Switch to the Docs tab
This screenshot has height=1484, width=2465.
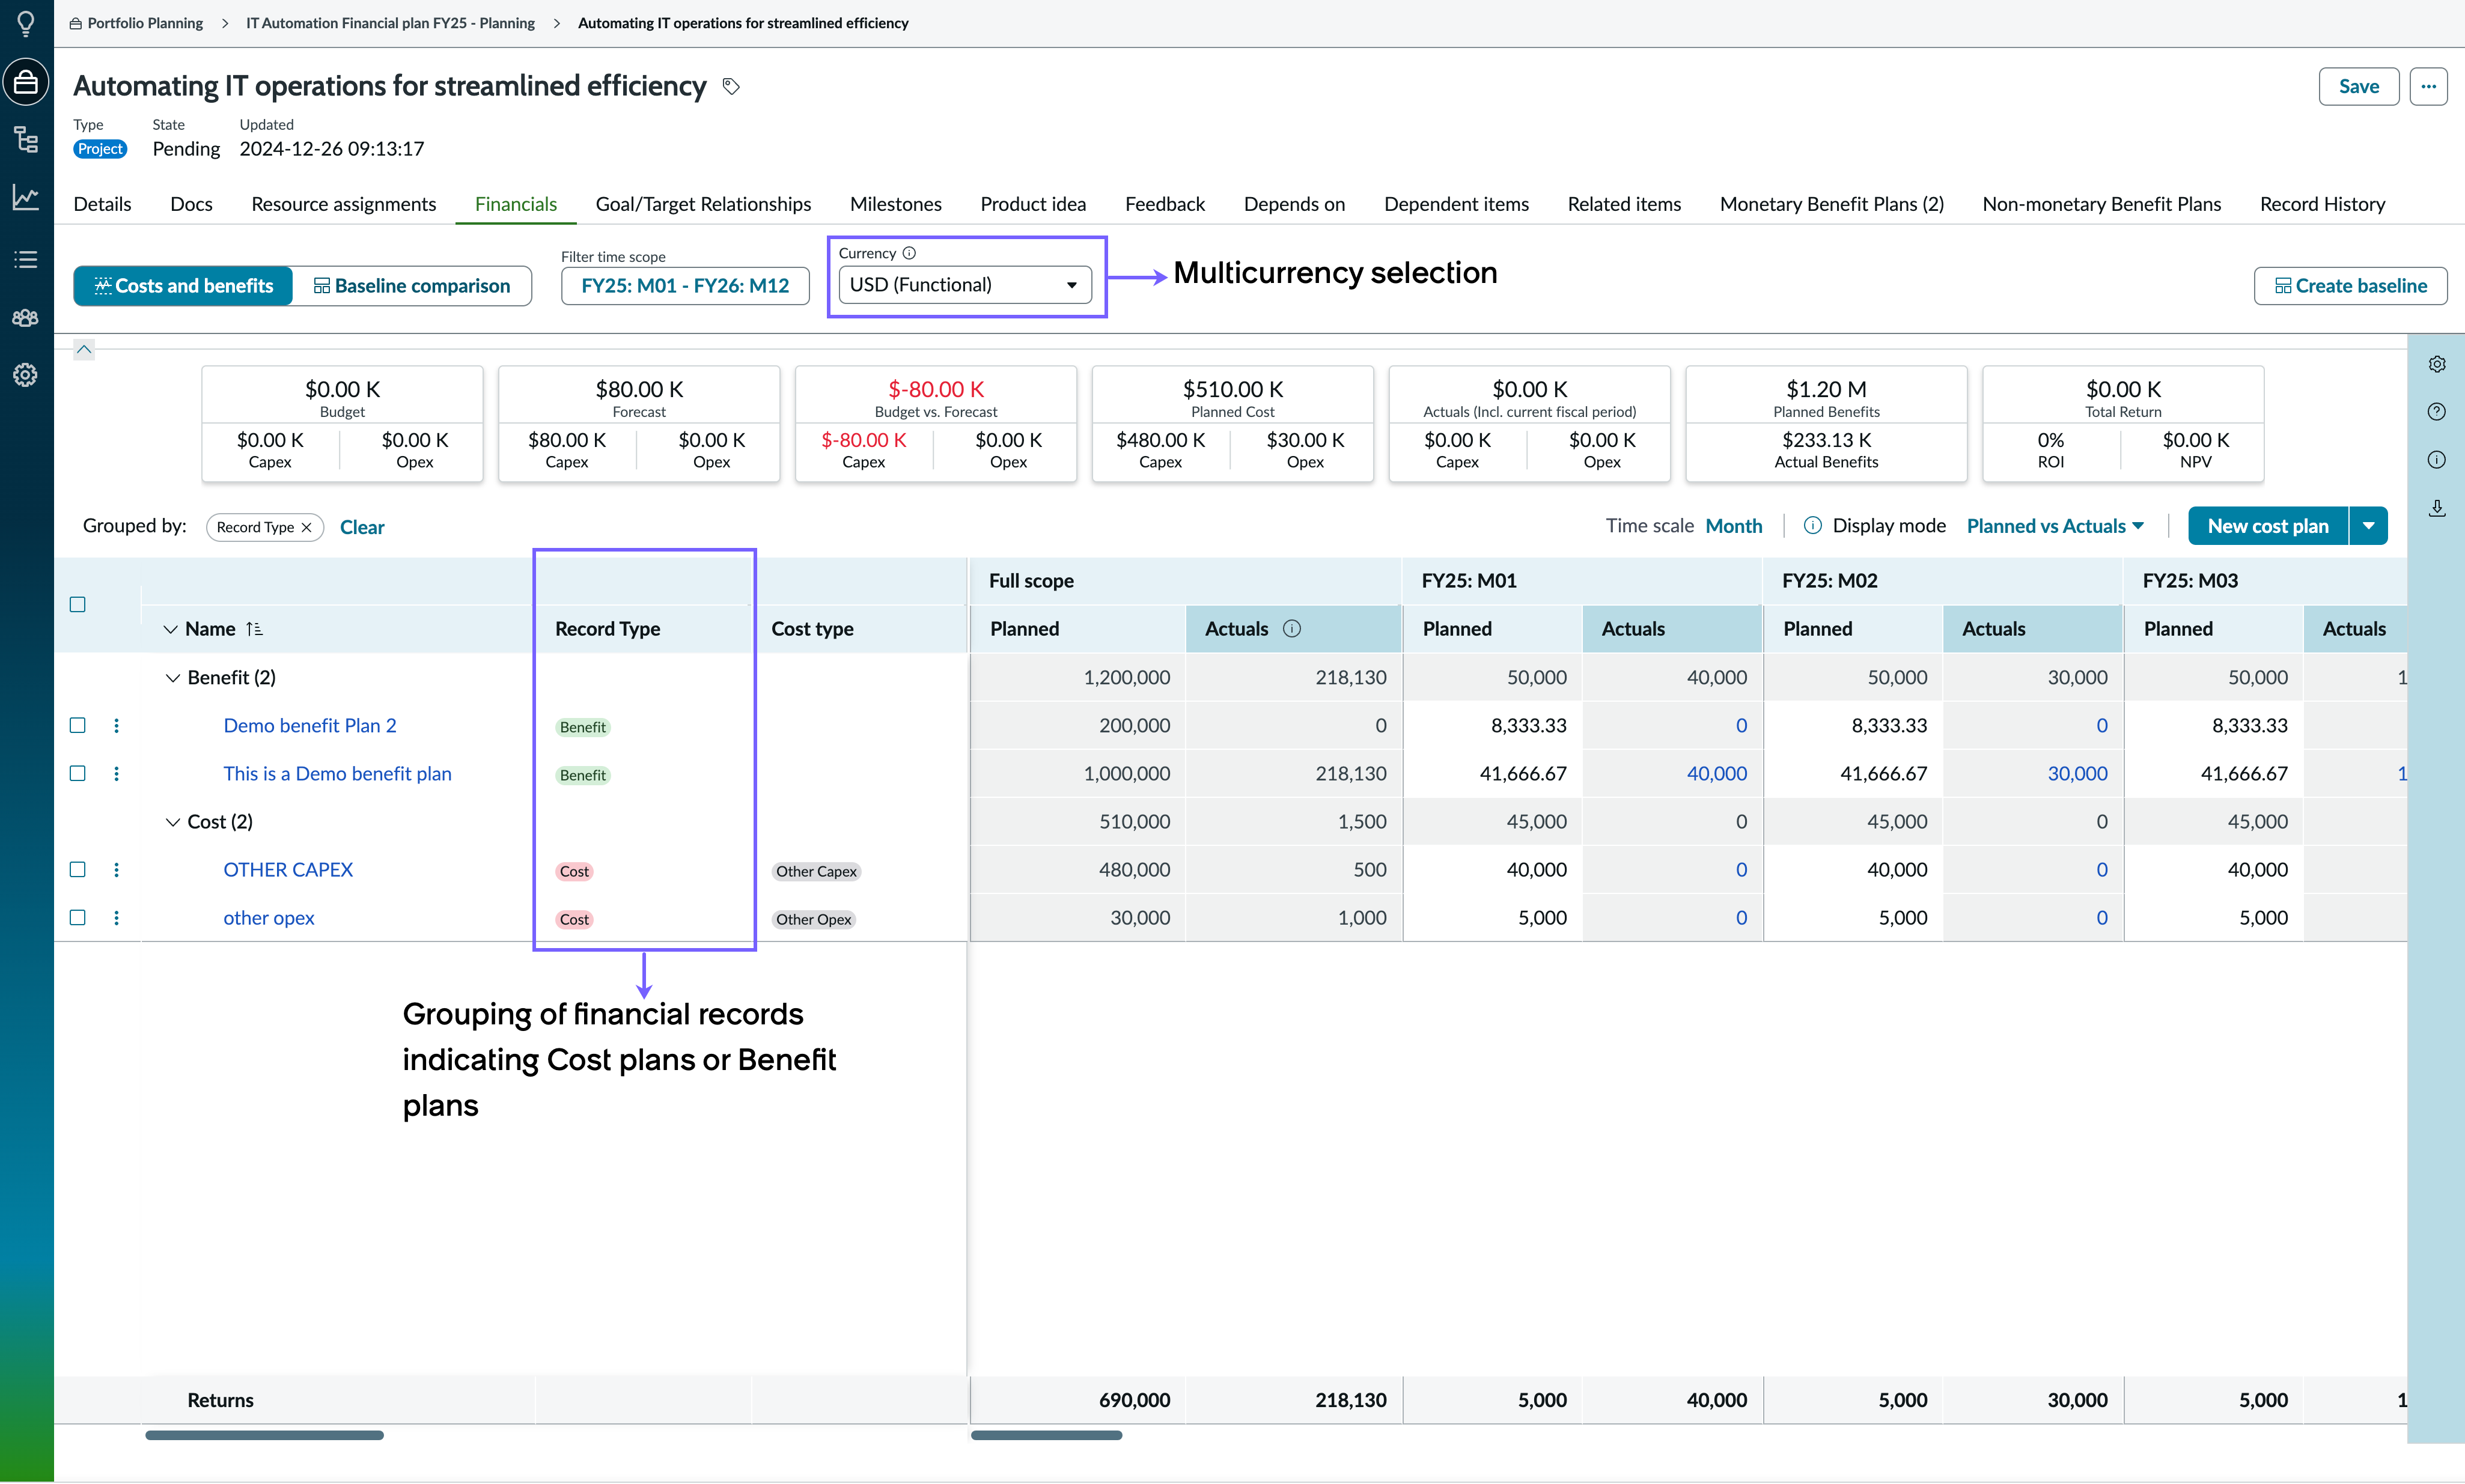coord(191,204)
